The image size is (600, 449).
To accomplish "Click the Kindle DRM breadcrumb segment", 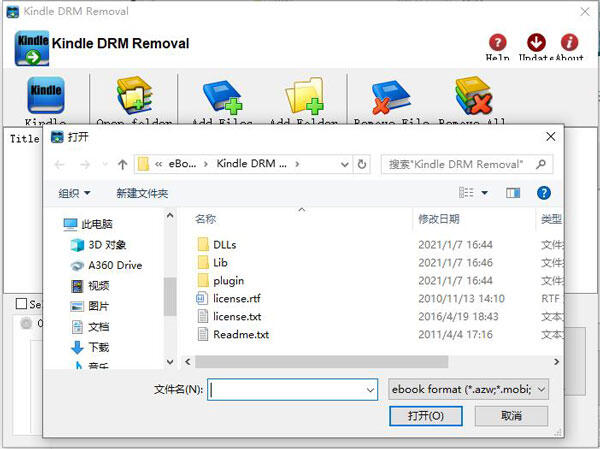I will 251,164.
